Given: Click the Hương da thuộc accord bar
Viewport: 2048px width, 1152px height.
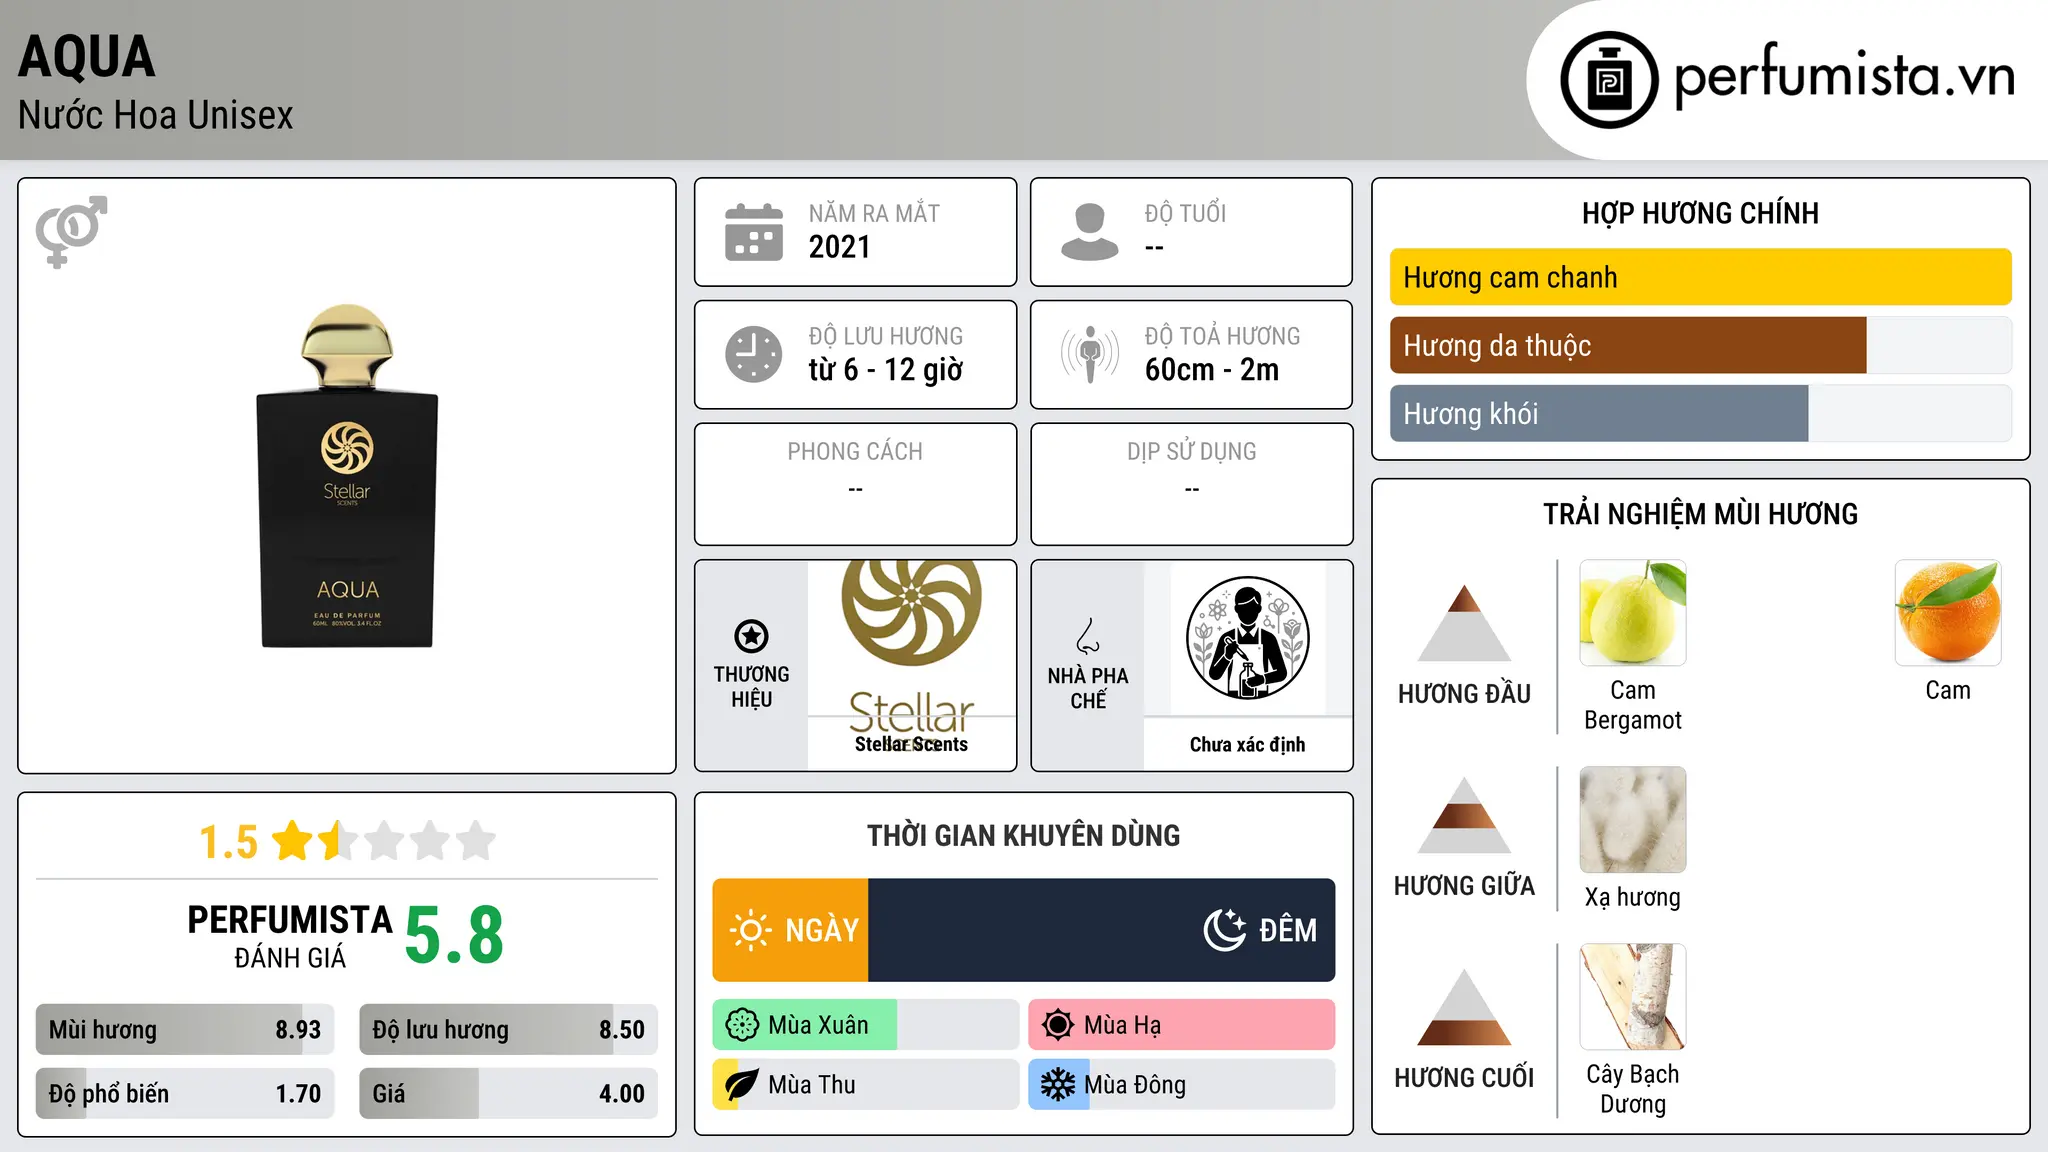Looking at the screenshot, I should (x=1701, y=346).
